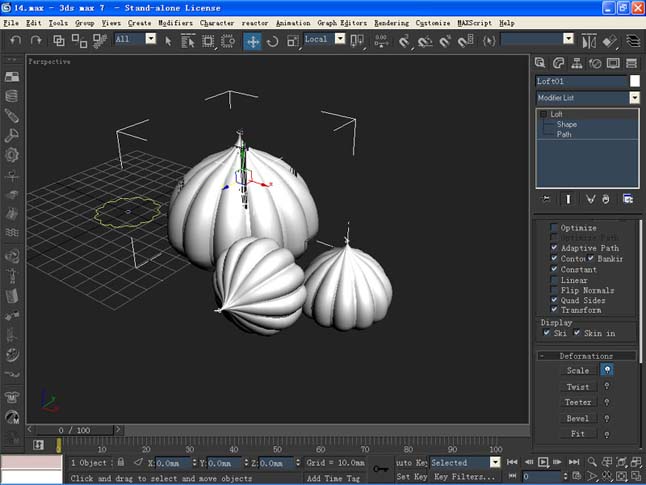Viewport: 646px width, 485px height.
Task: Click the Redo arrow icon
Action: 36,40
